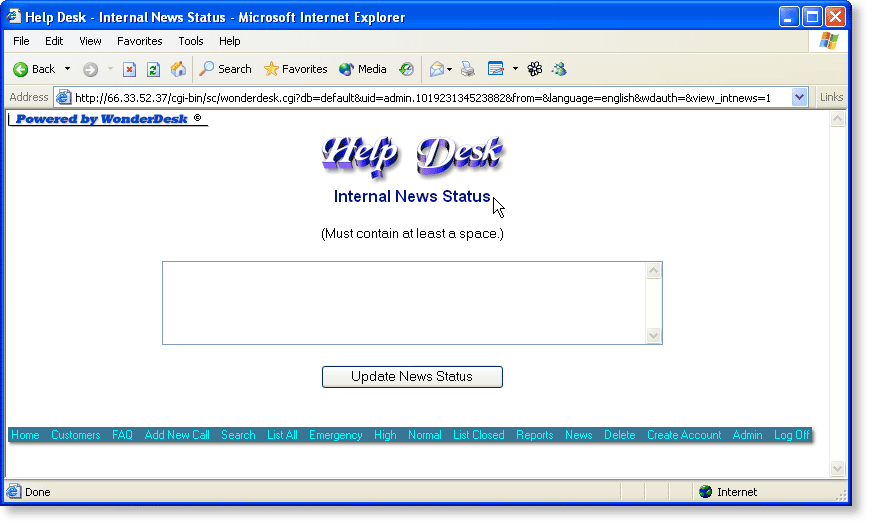872x526 pixels.
Task: Click the Forward arrow icon
Action: (x=90, y=70)
